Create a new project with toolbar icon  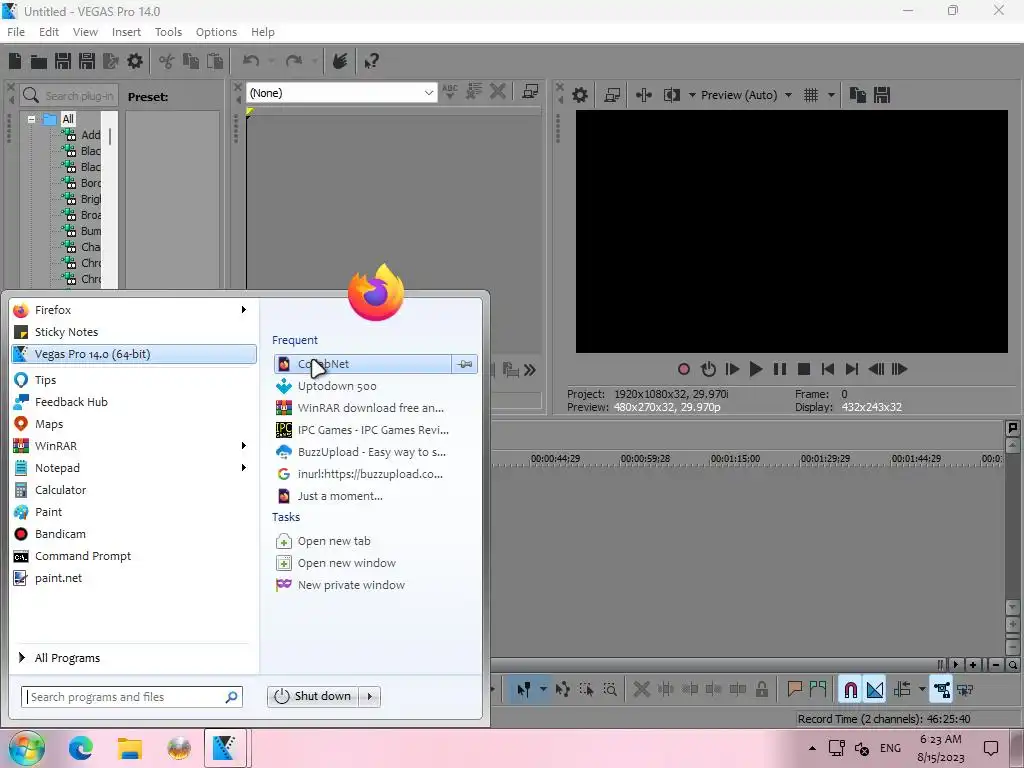[x=15, y=61]
